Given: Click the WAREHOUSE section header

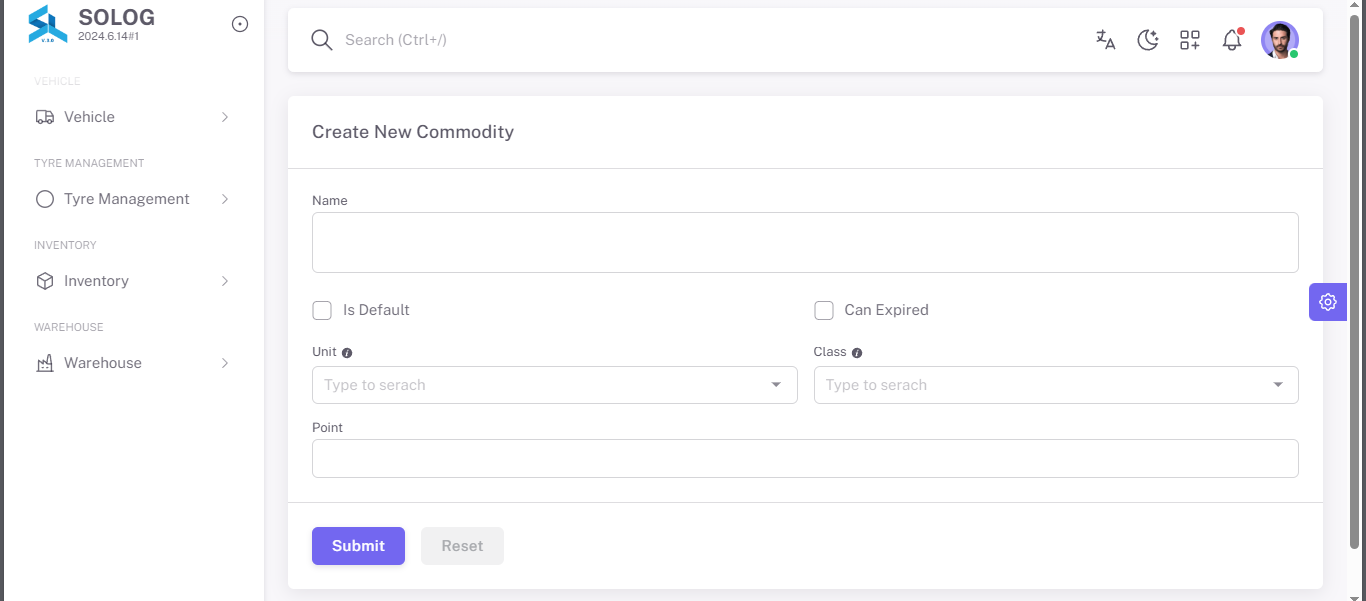Looking at the screenshot, I should (x=69, y=327).
